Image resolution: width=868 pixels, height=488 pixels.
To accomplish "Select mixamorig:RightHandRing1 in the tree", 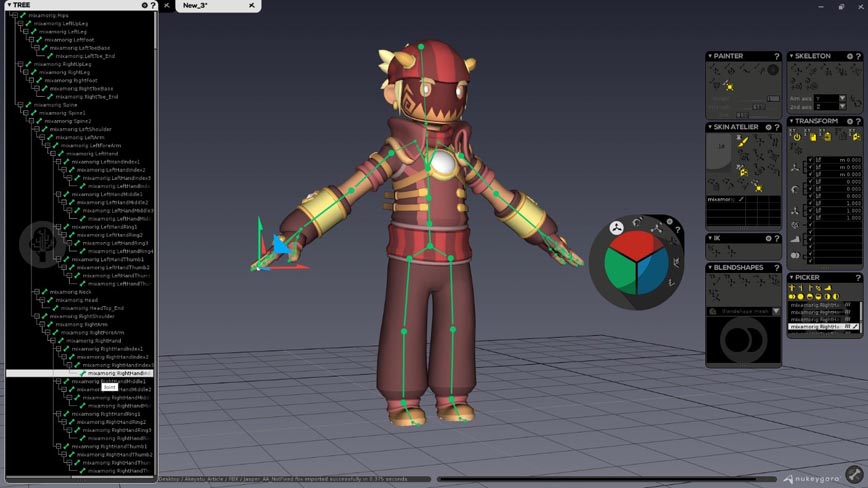I will point(105,414).
